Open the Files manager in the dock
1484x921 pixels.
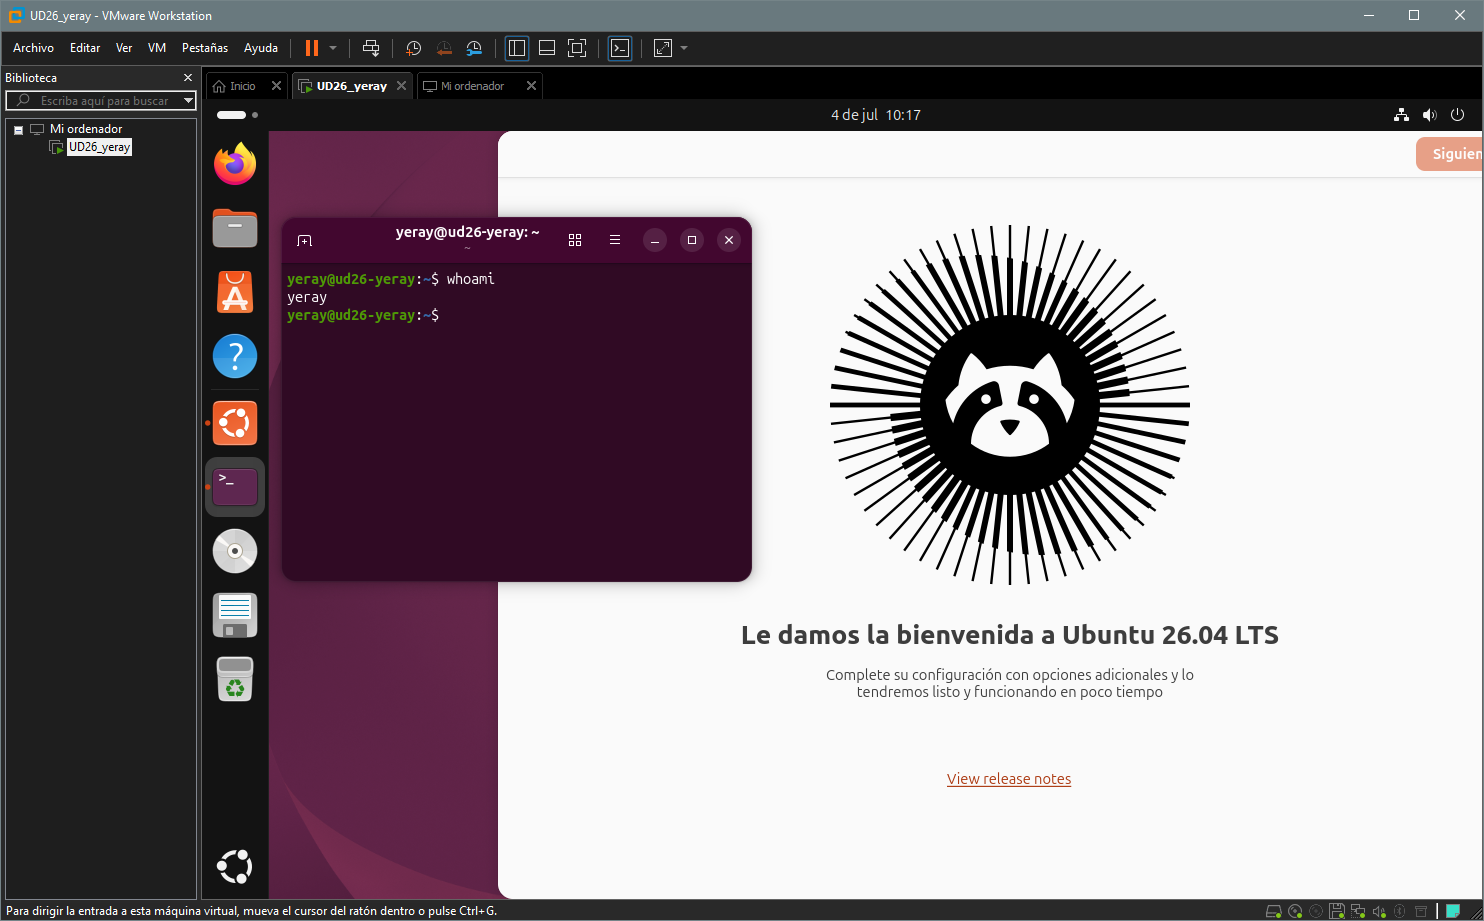(235, 228)
